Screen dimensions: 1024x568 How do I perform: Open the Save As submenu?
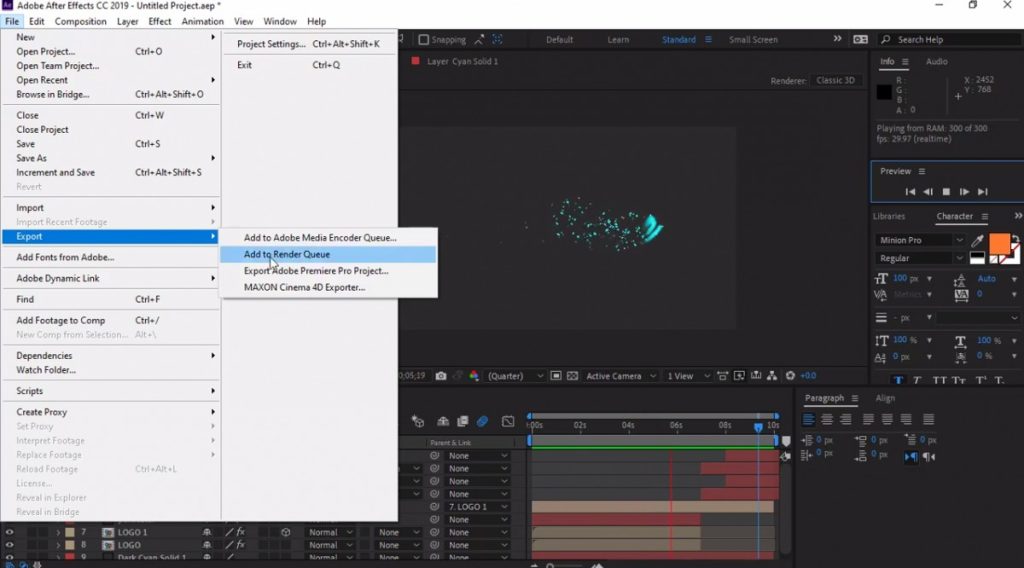[x=111, y=159]
